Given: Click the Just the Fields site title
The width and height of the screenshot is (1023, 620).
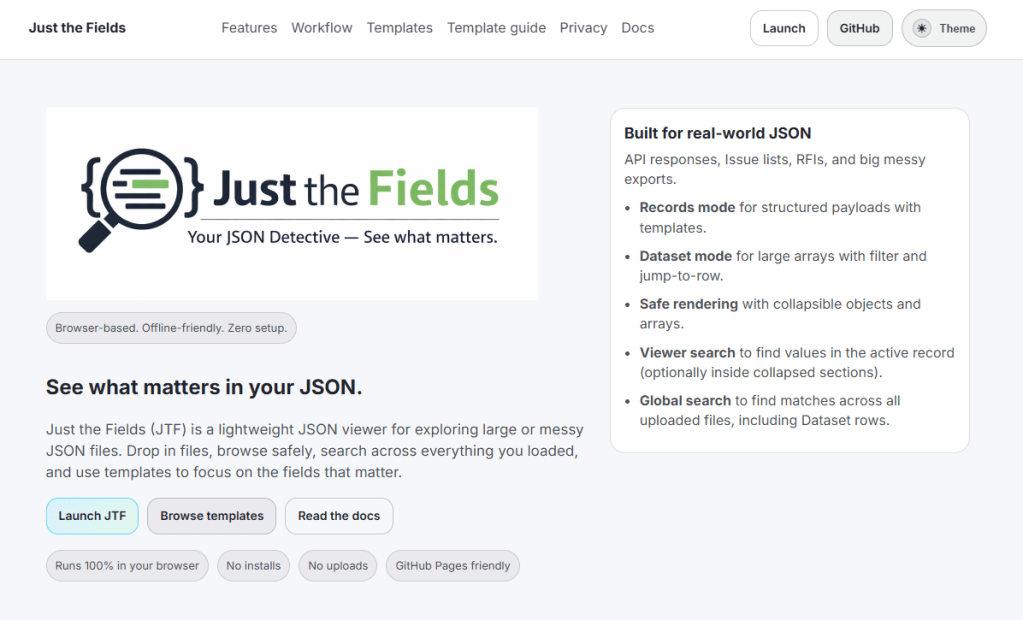Looking at the screenshot, I should point(77,28).
